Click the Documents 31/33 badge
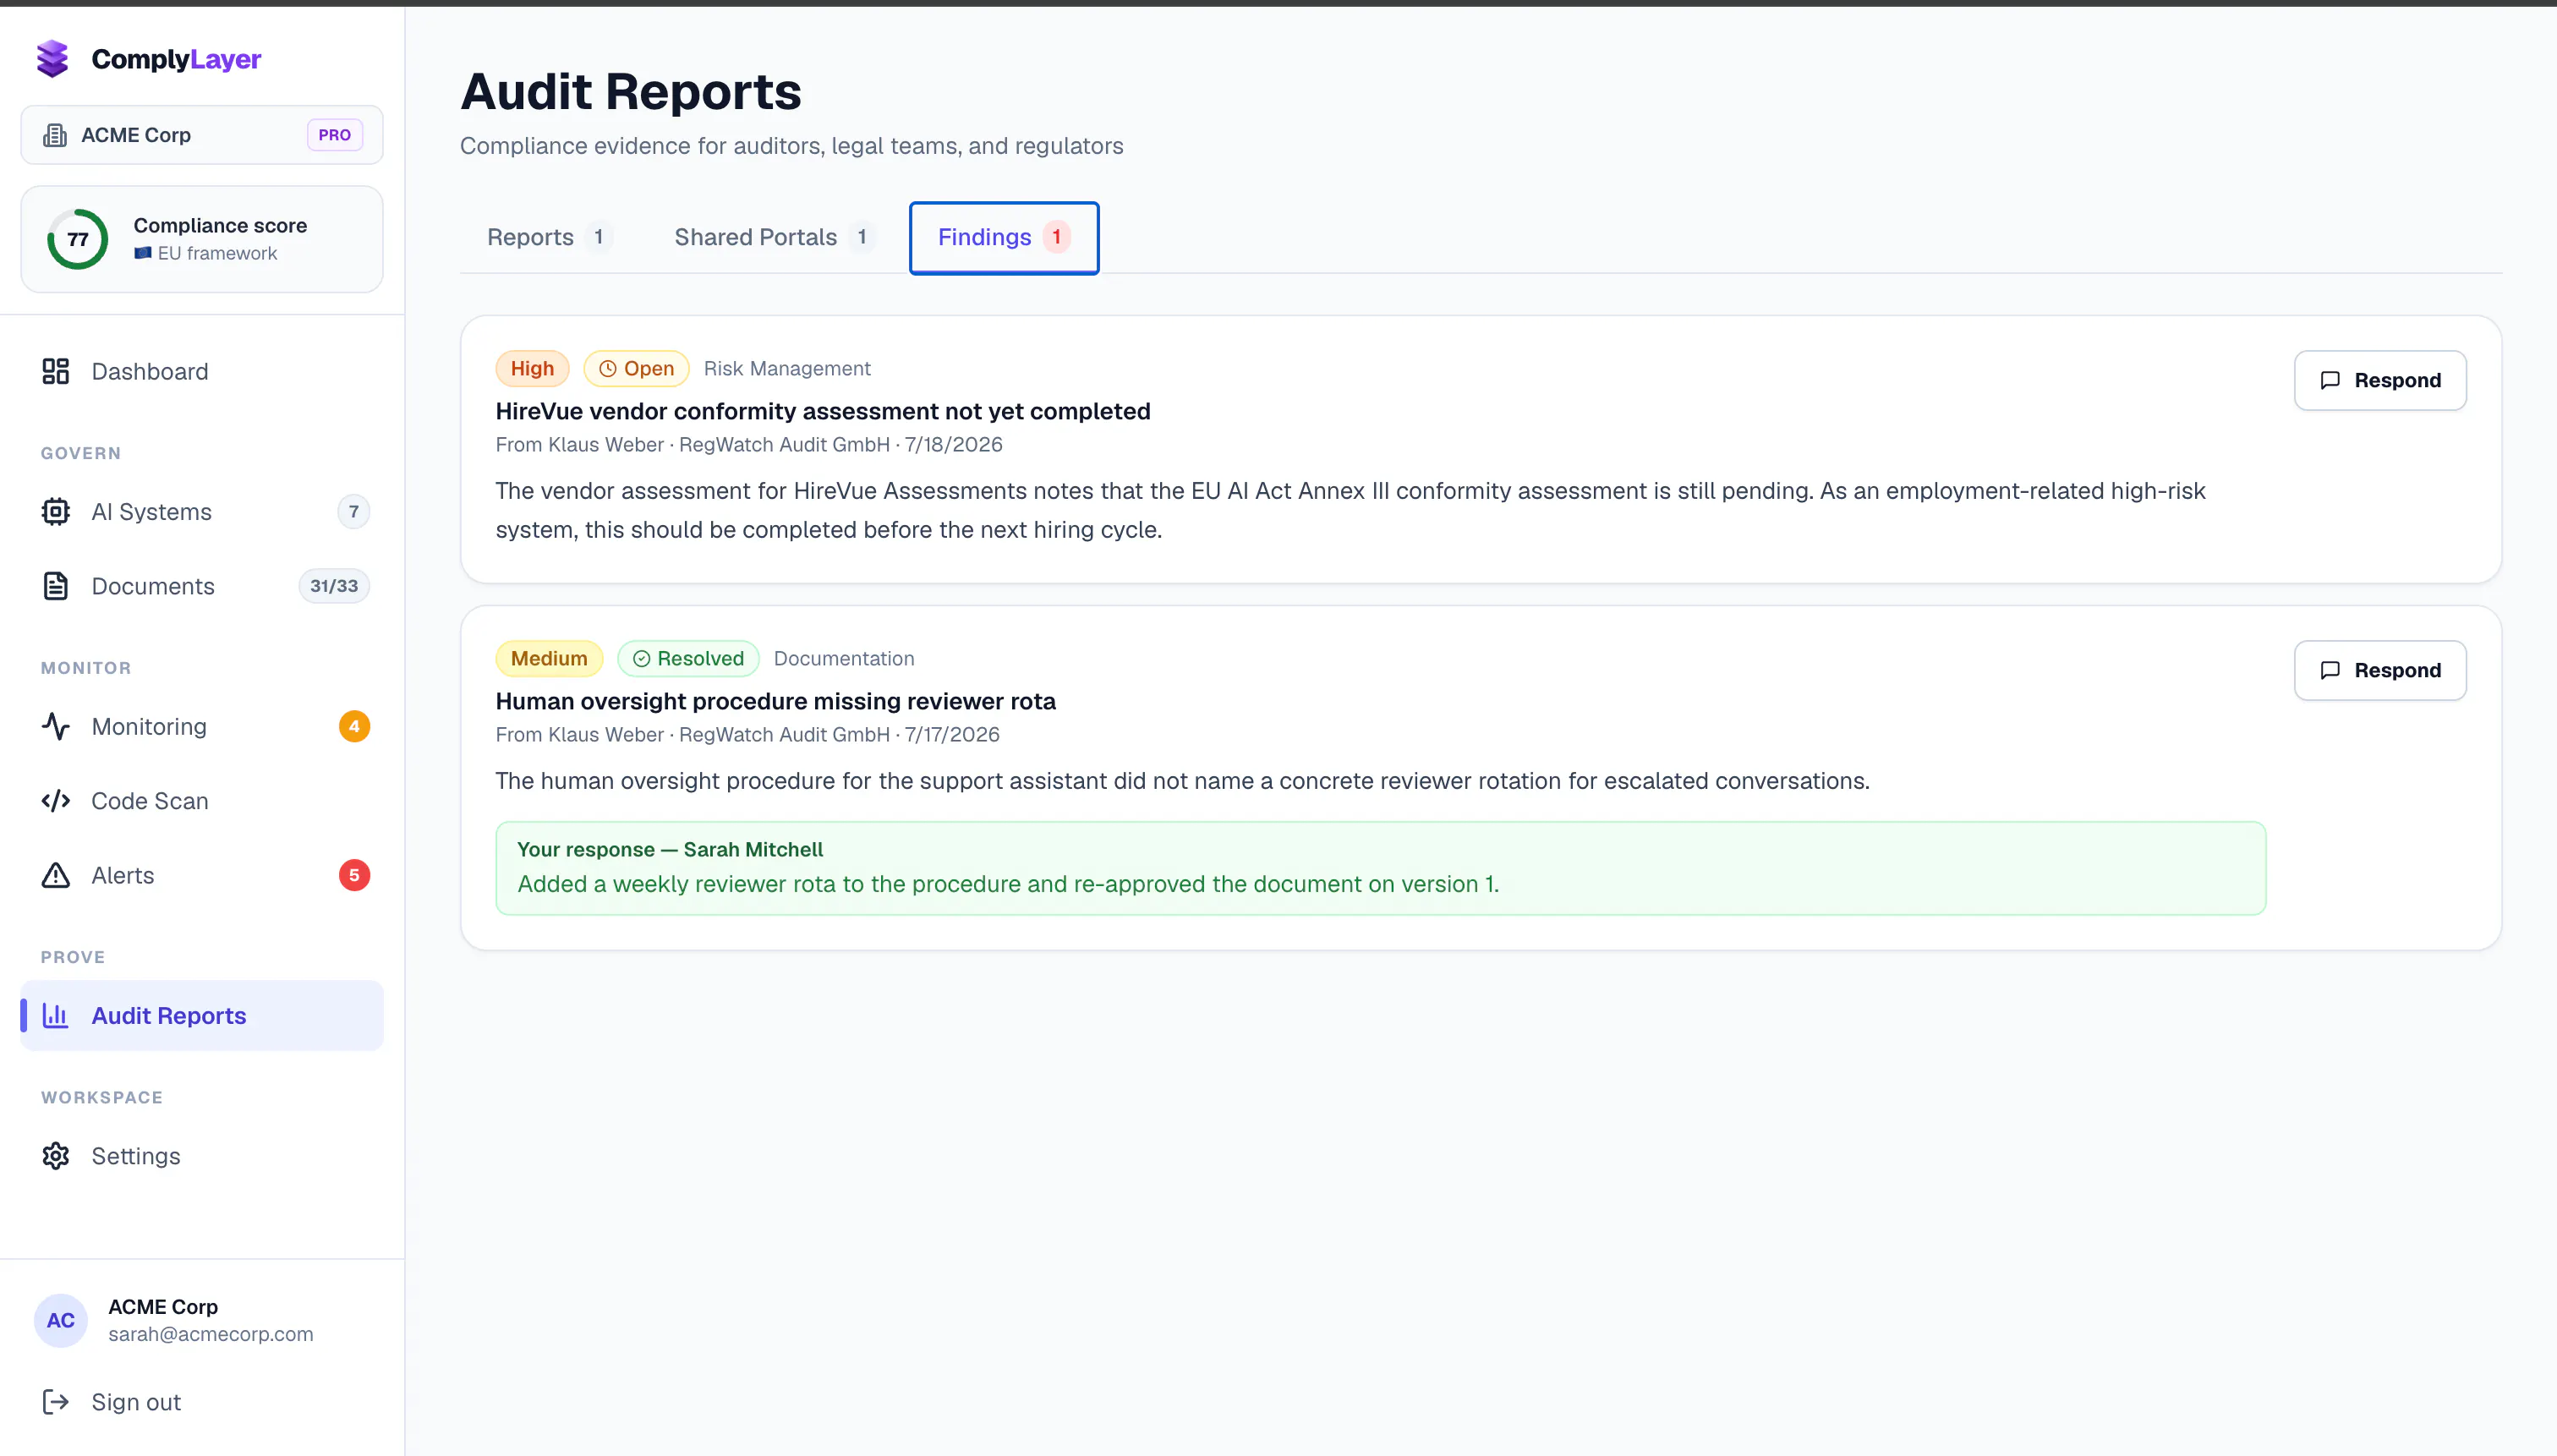 tap(334, 586)
